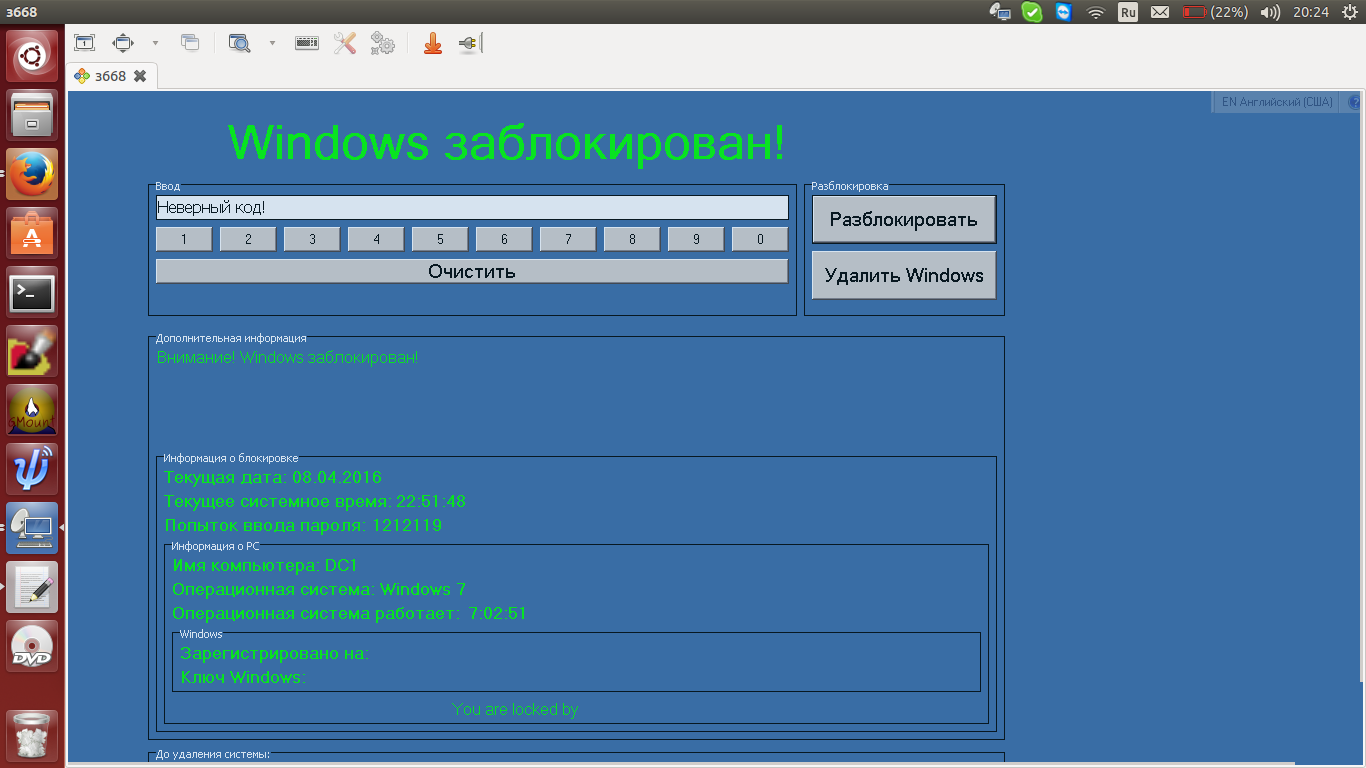
Task: Expand the dropdown arrow beside the magnifier icon
Action: point(272,43)
